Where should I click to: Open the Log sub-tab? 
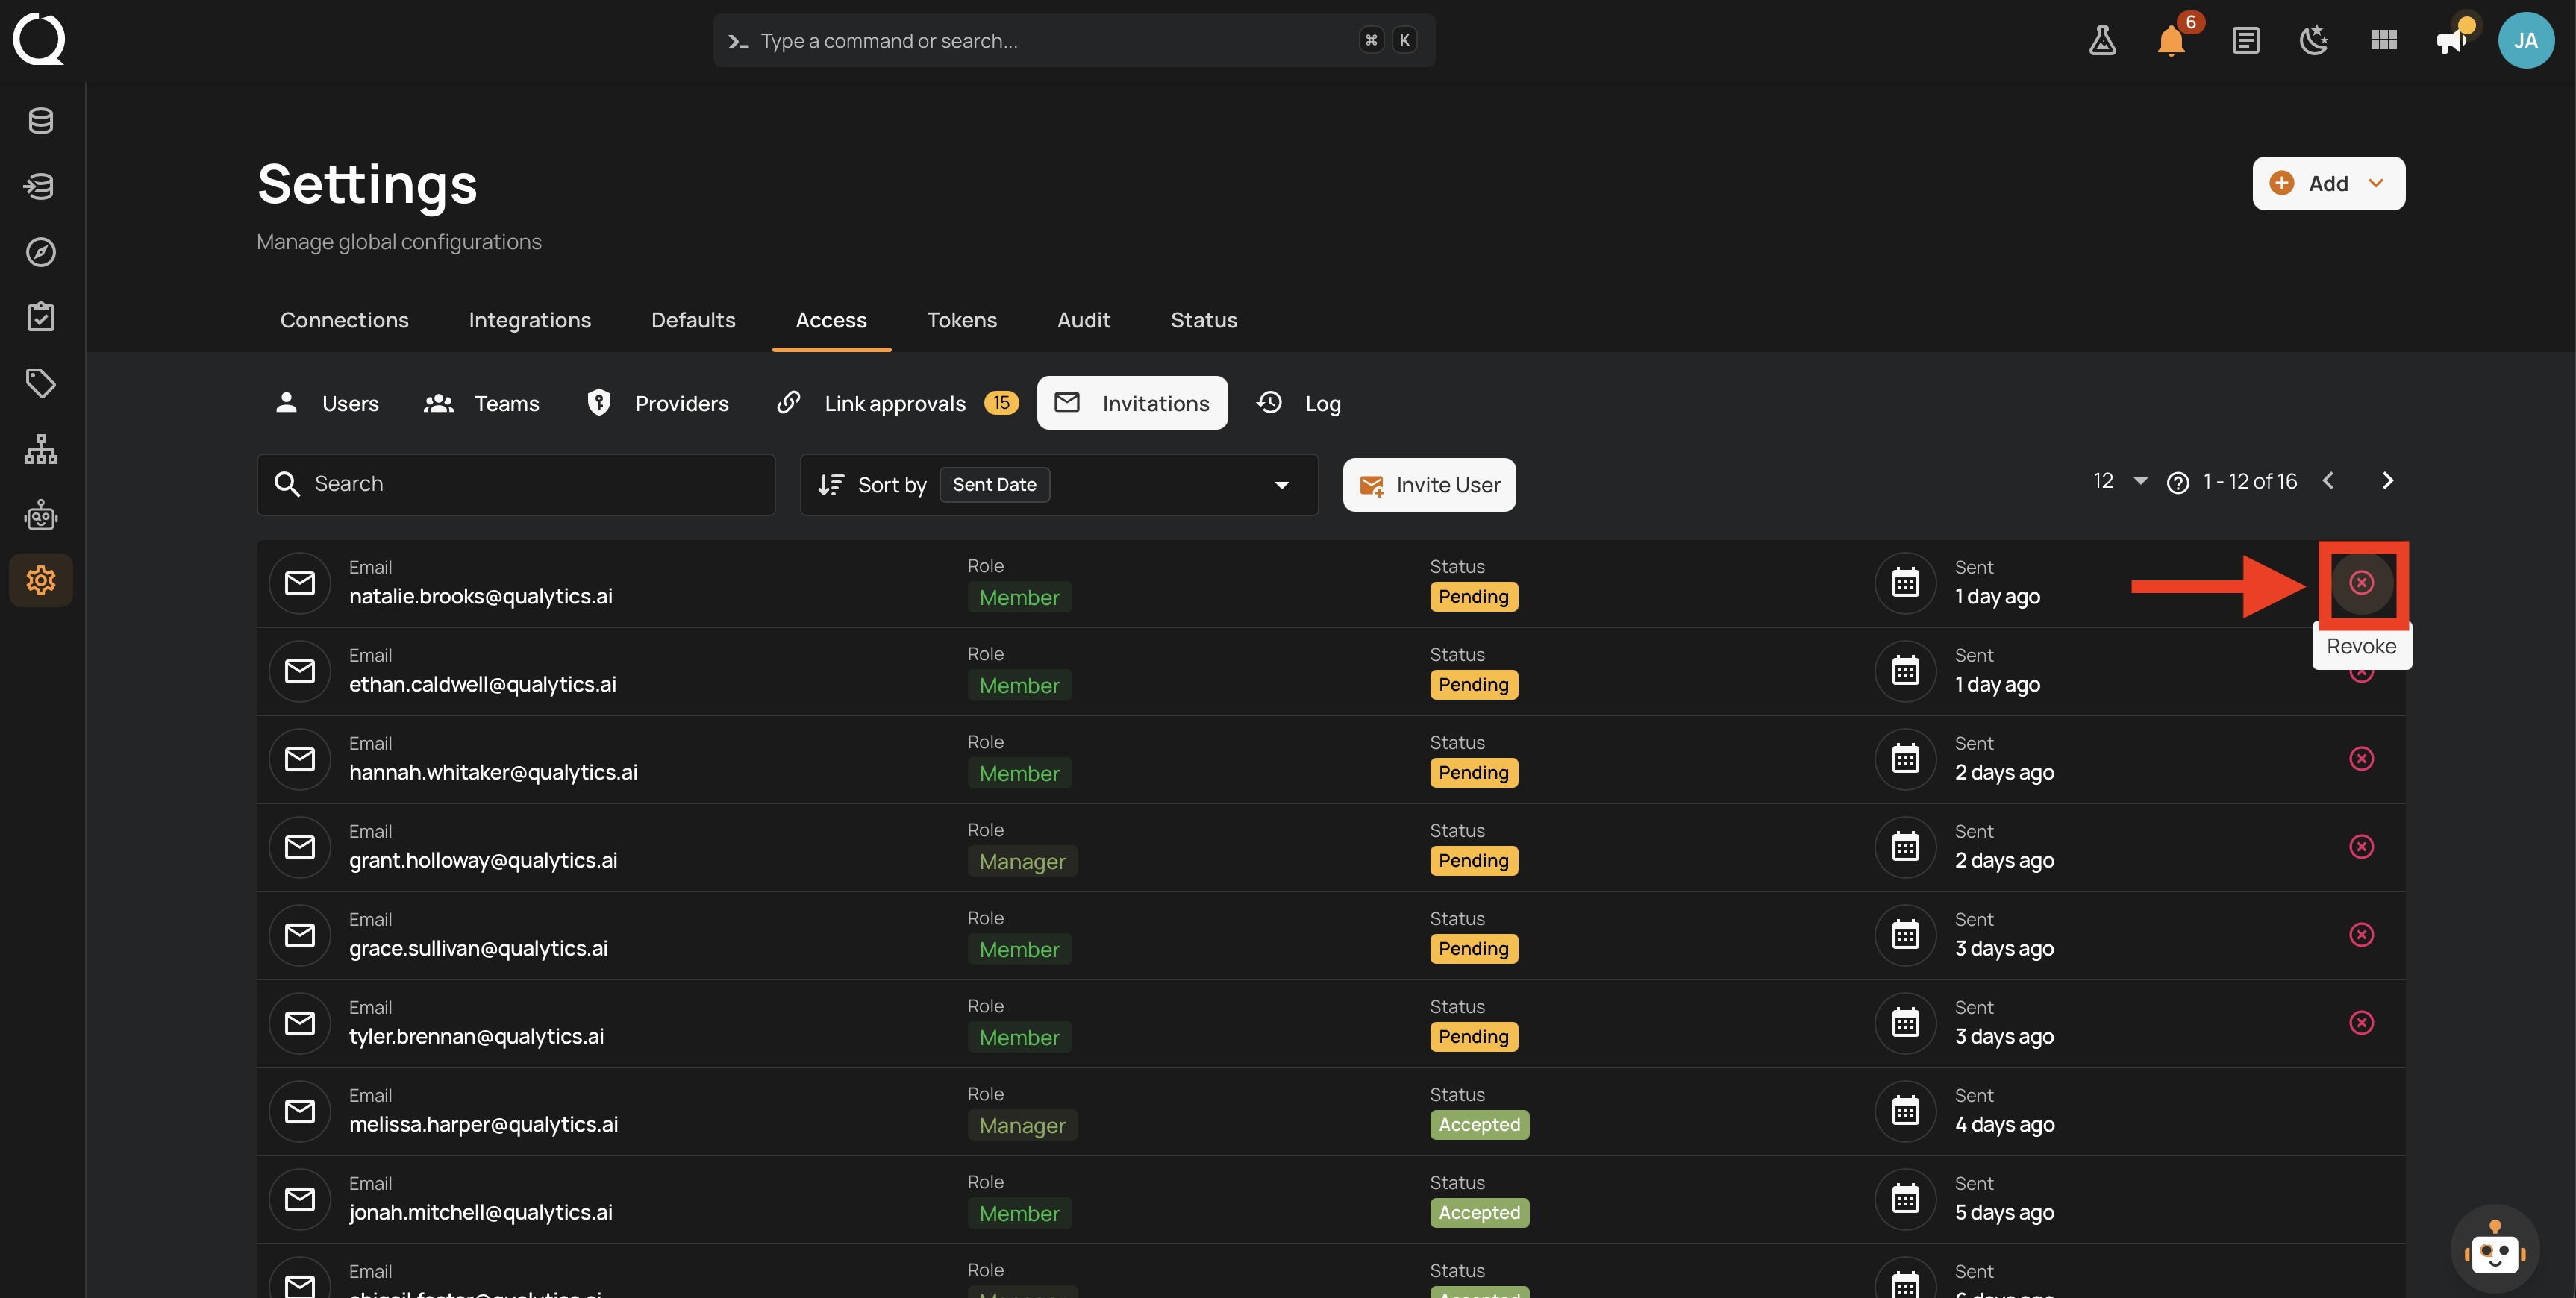coord(1298,403)
